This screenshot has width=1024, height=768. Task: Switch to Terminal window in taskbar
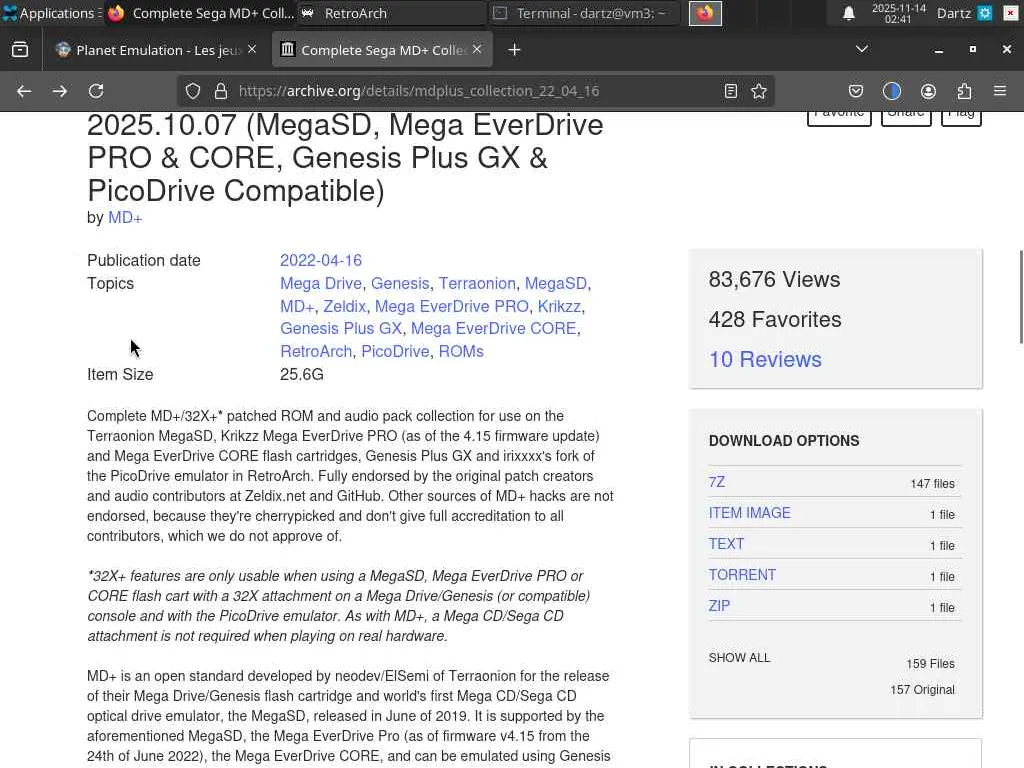pos(584,13)
